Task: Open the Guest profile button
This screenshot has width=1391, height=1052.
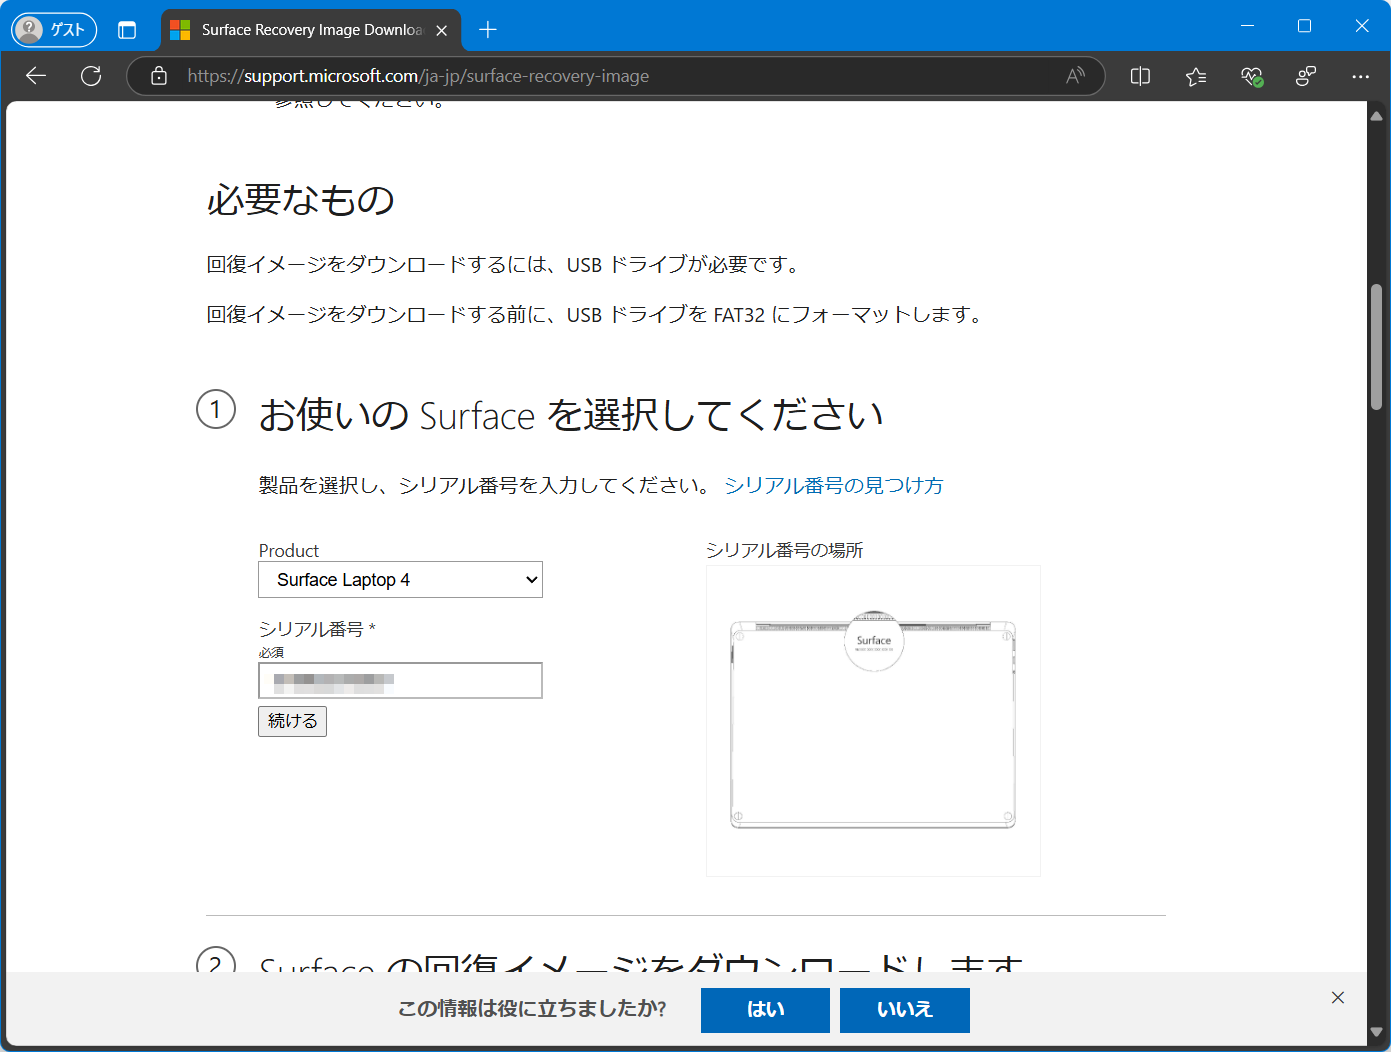Action: tap(54, 30)
